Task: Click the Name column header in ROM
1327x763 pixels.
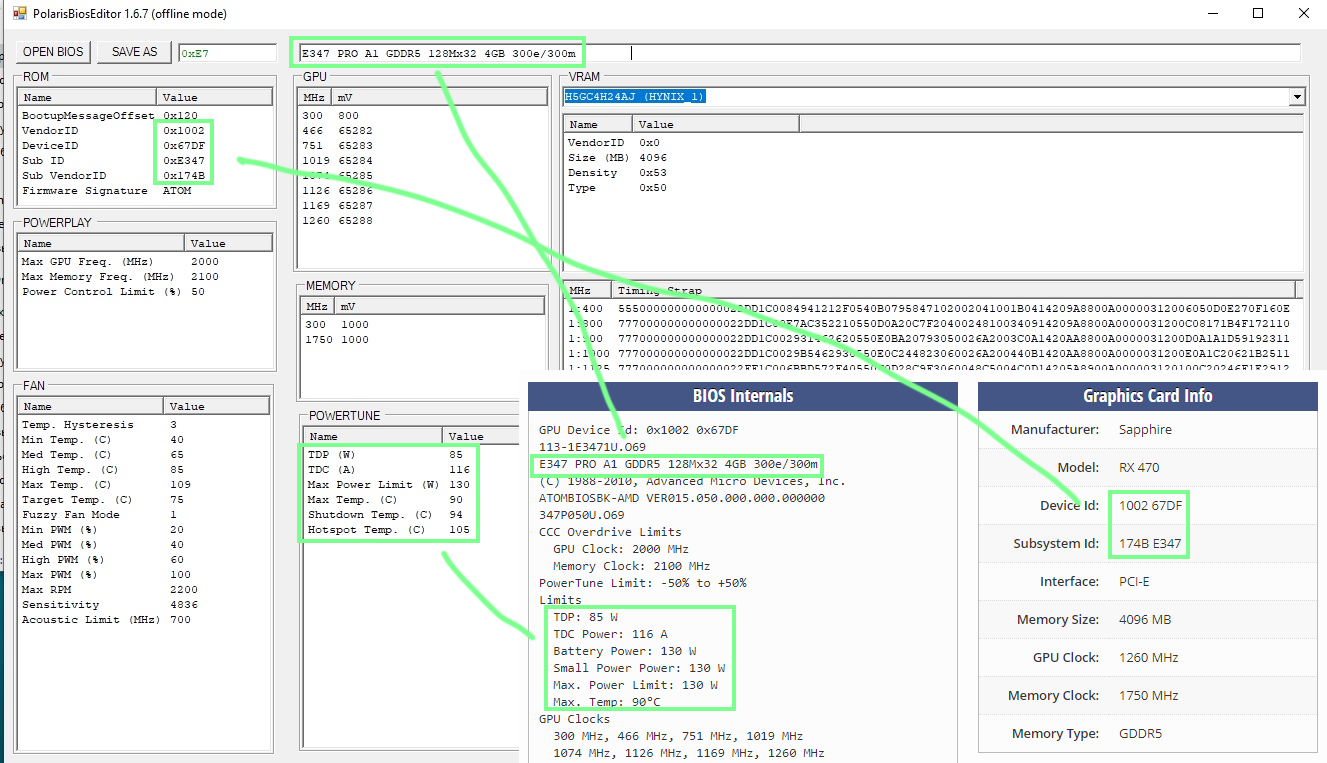Action: click(x=88, y=97)
